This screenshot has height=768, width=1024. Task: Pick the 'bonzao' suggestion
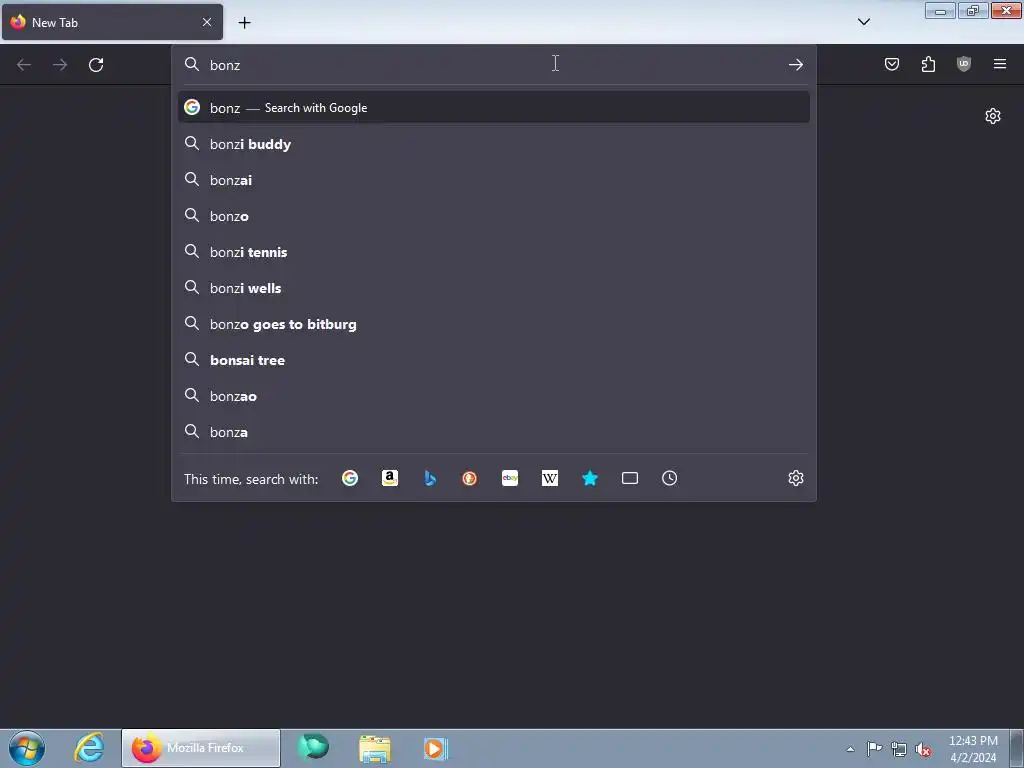[x=494, y=396]
